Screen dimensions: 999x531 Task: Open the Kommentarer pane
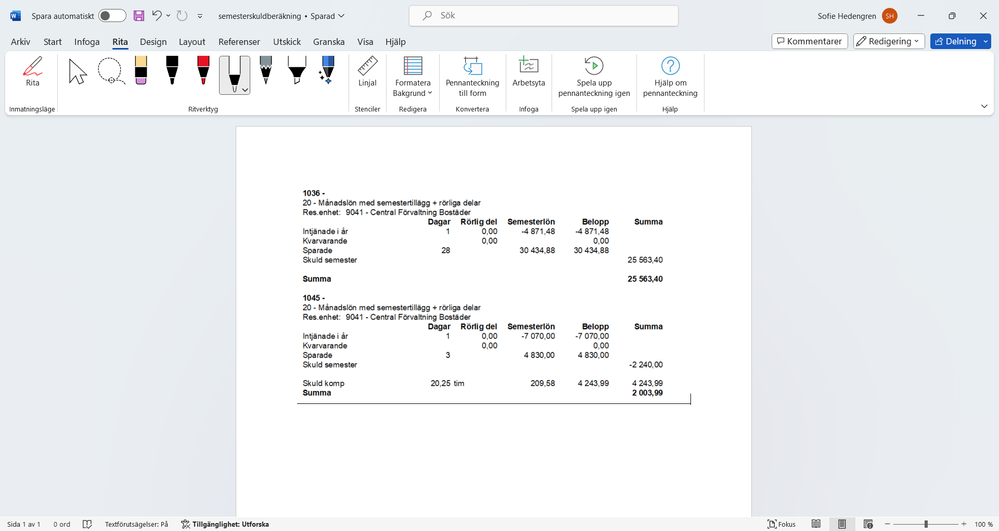(x=809, y=41)
